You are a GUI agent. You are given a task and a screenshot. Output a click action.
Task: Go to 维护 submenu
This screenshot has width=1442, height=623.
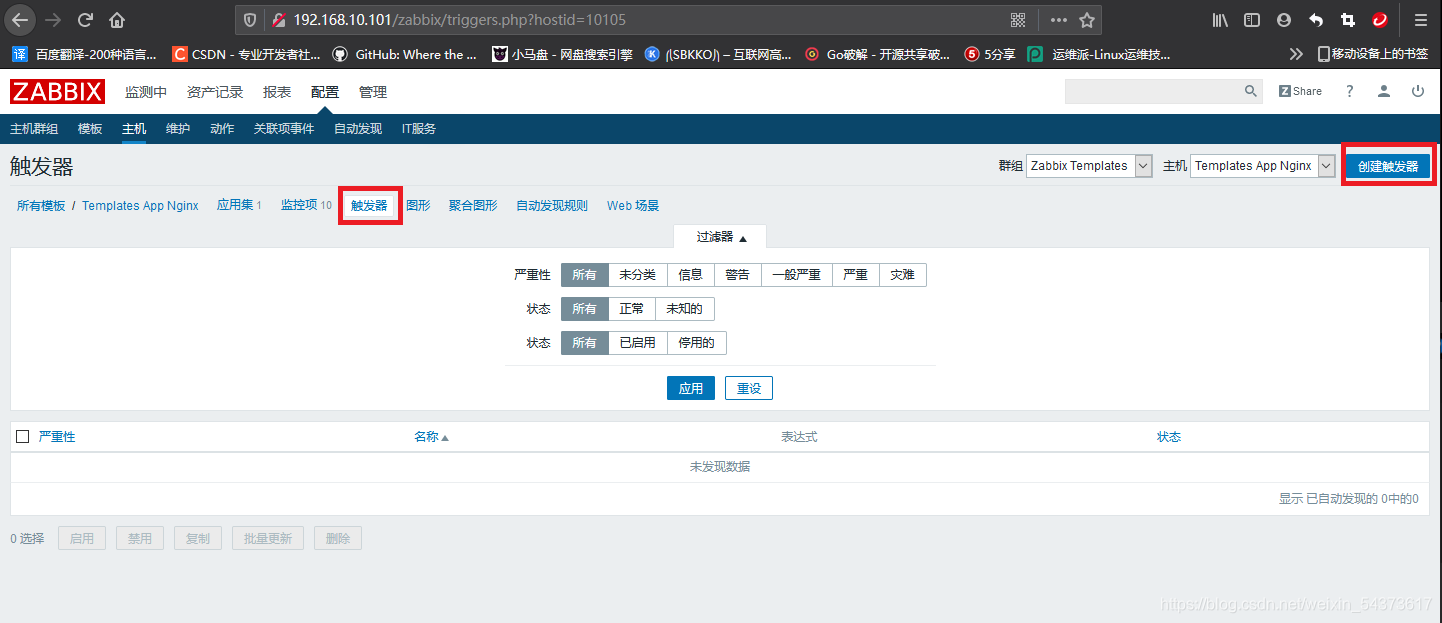click(178, 129)
